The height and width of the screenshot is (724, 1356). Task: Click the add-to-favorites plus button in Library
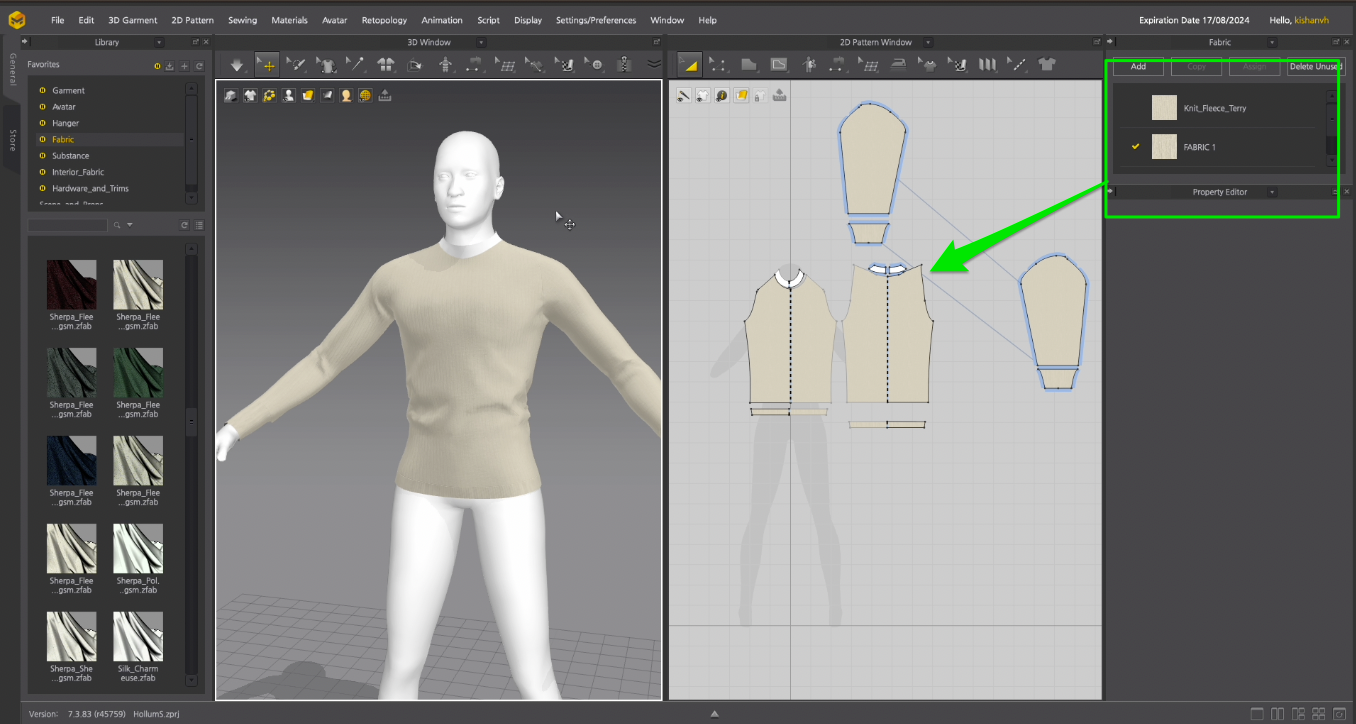pyautogui.click(x=184, y=66)
